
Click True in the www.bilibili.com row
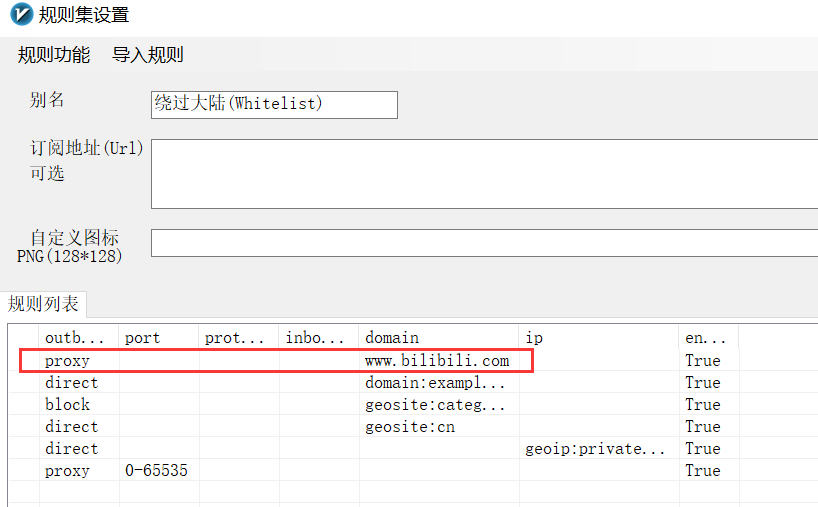click(x=703, y=360)
